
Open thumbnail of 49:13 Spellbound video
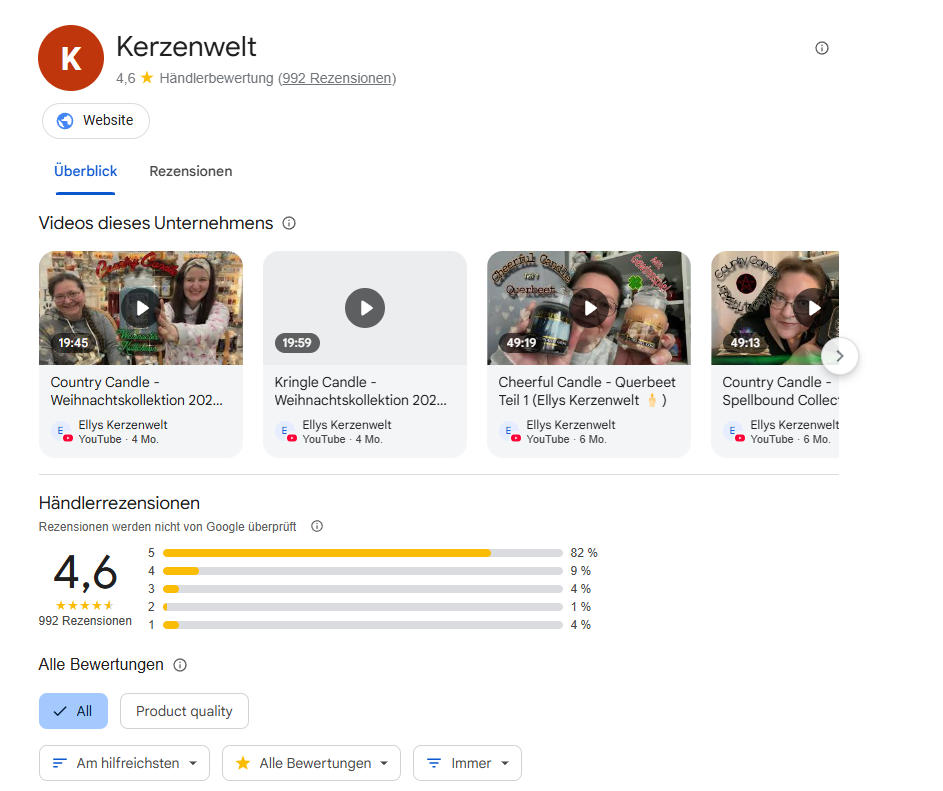(x=775, y=308)
